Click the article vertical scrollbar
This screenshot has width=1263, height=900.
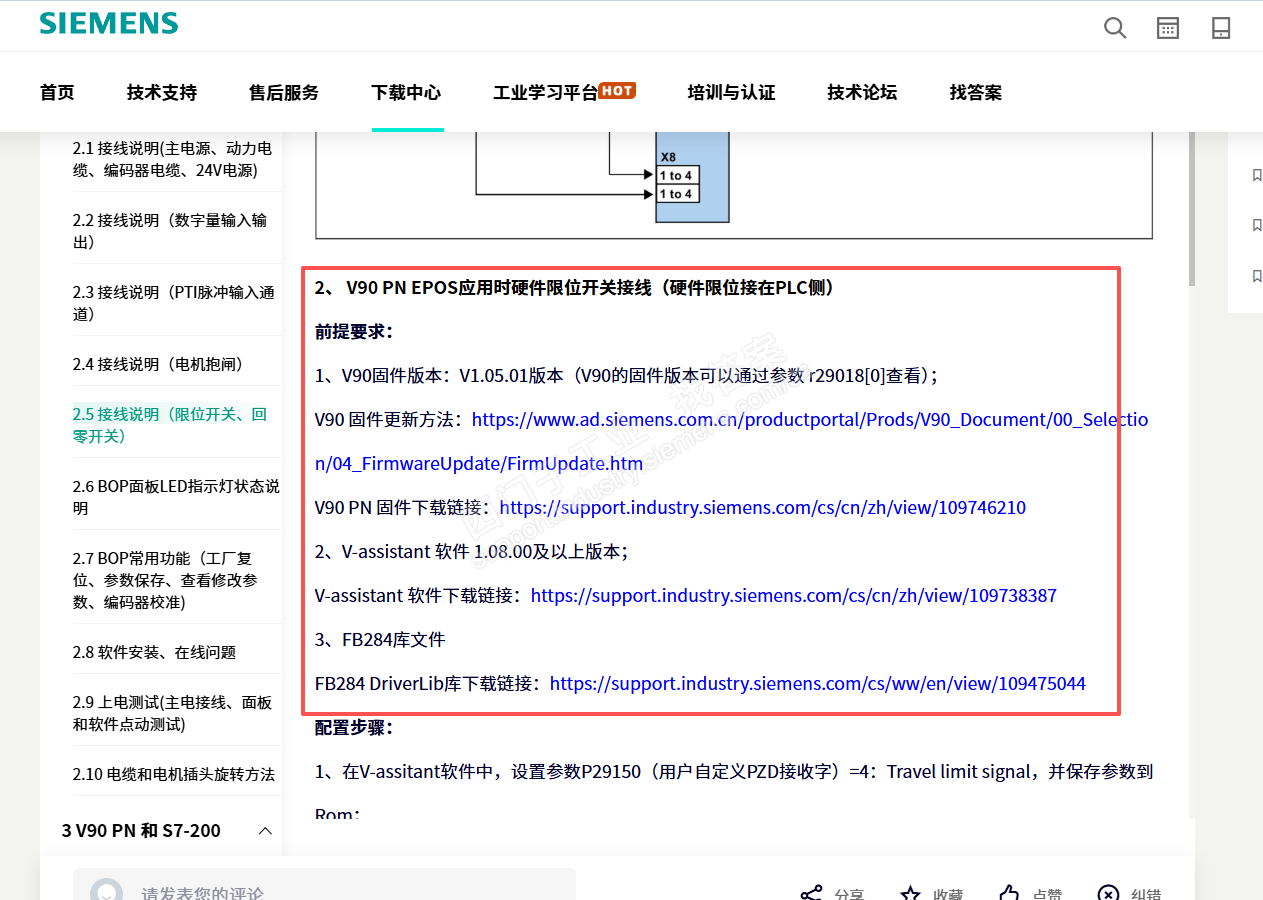pyautogui.click(x=1192, y=208)
